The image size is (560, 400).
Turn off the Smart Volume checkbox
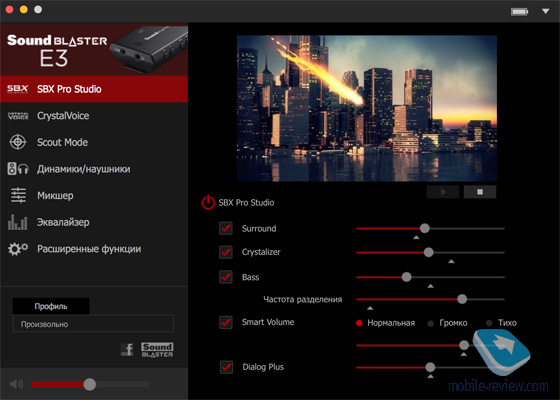point(226,322)
